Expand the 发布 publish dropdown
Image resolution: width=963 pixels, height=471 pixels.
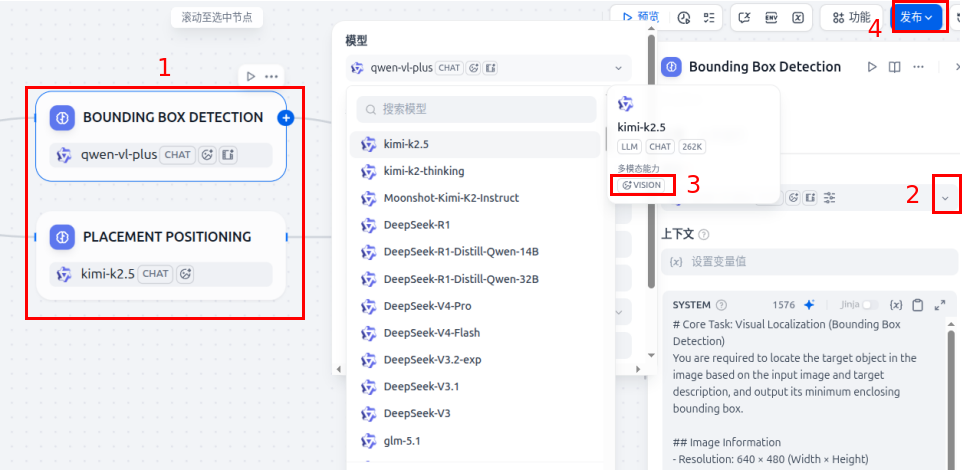916,18
